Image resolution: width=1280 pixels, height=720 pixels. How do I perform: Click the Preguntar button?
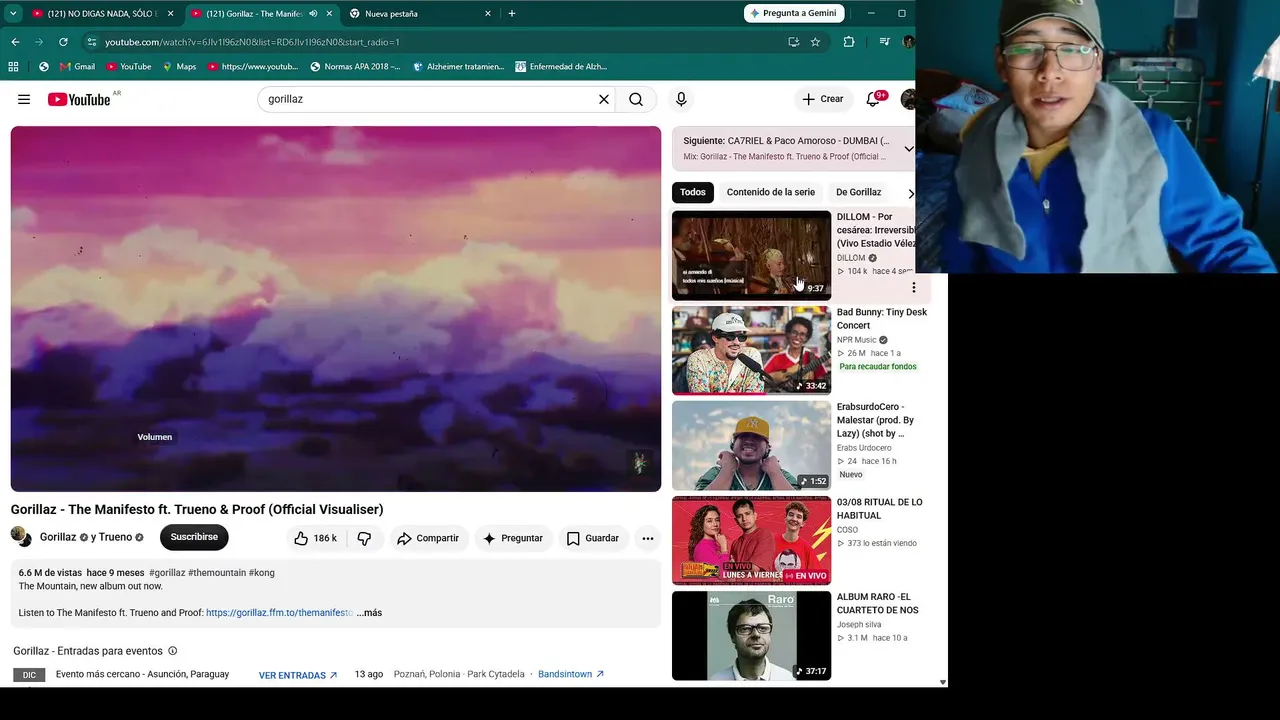[513, 538]
